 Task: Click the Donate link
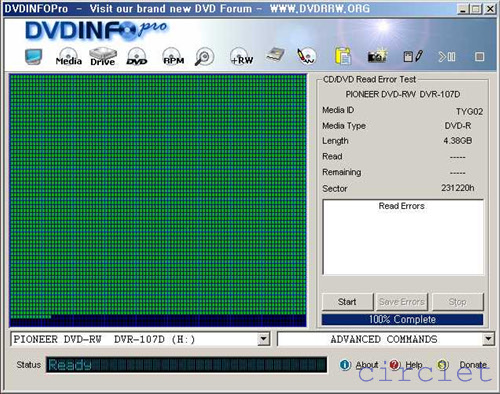coord(473,365)
